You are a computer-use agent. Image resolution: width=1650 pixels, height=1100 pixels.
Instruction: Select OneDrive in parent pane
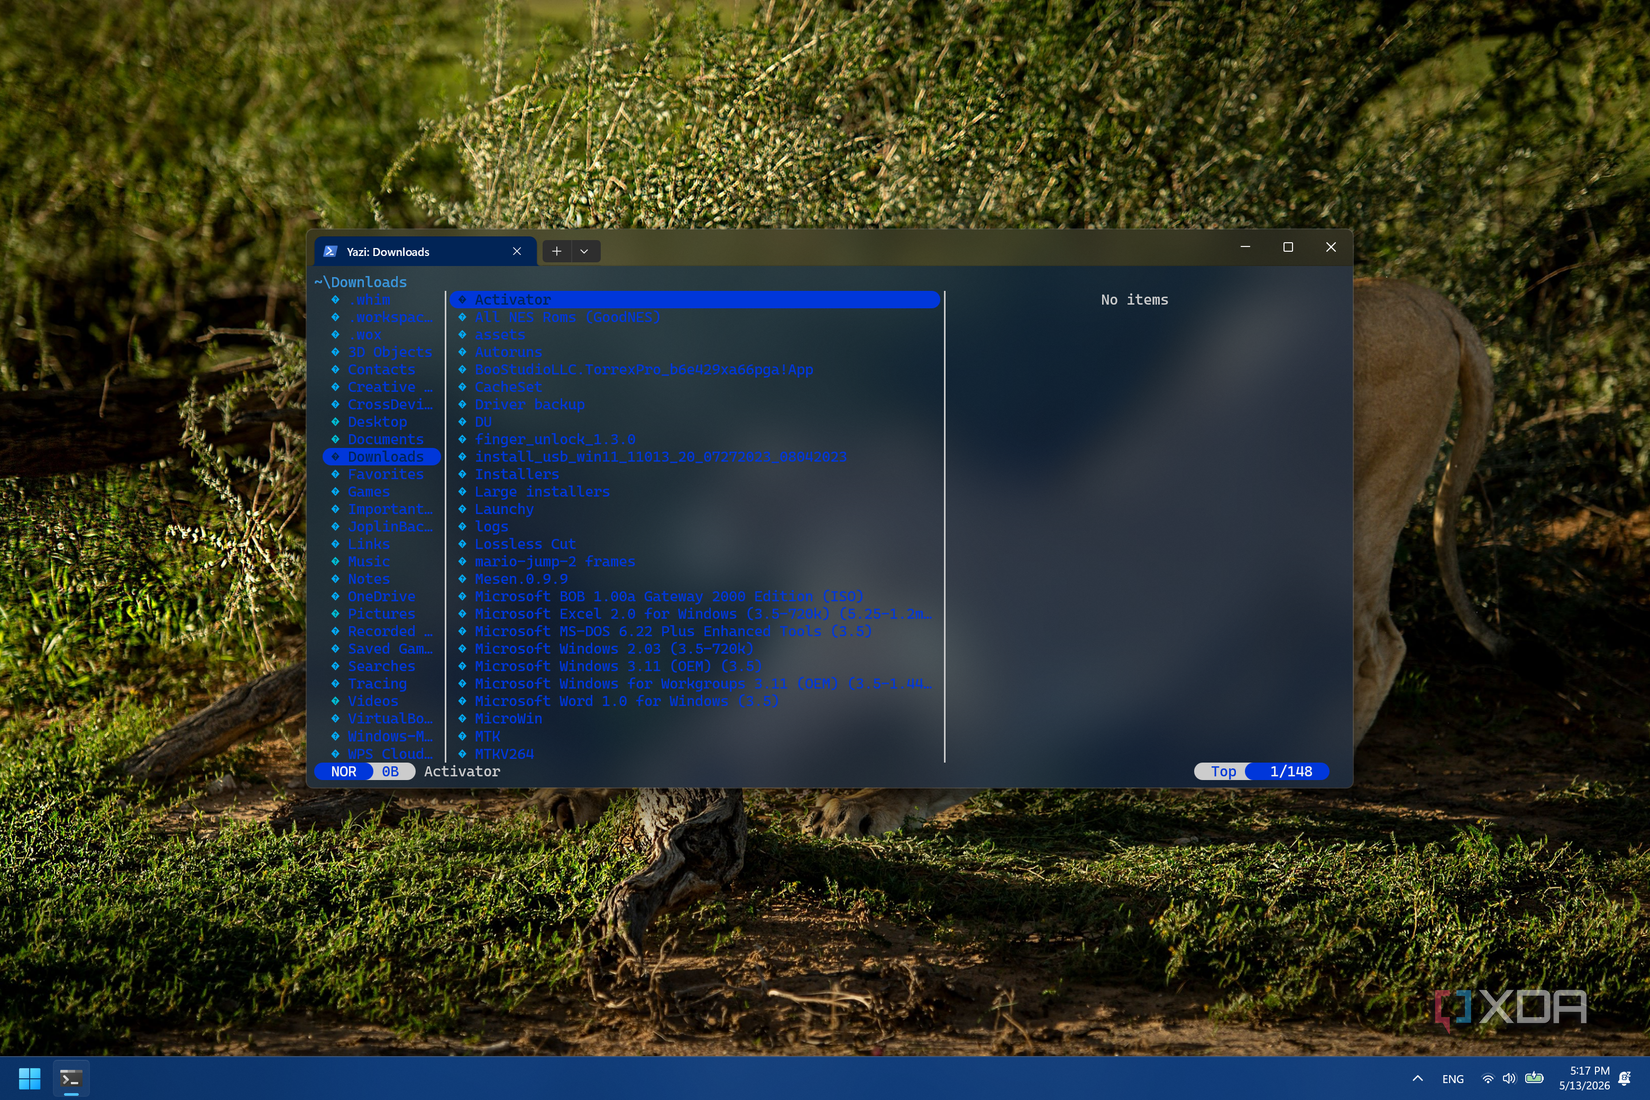click(381, 597)
